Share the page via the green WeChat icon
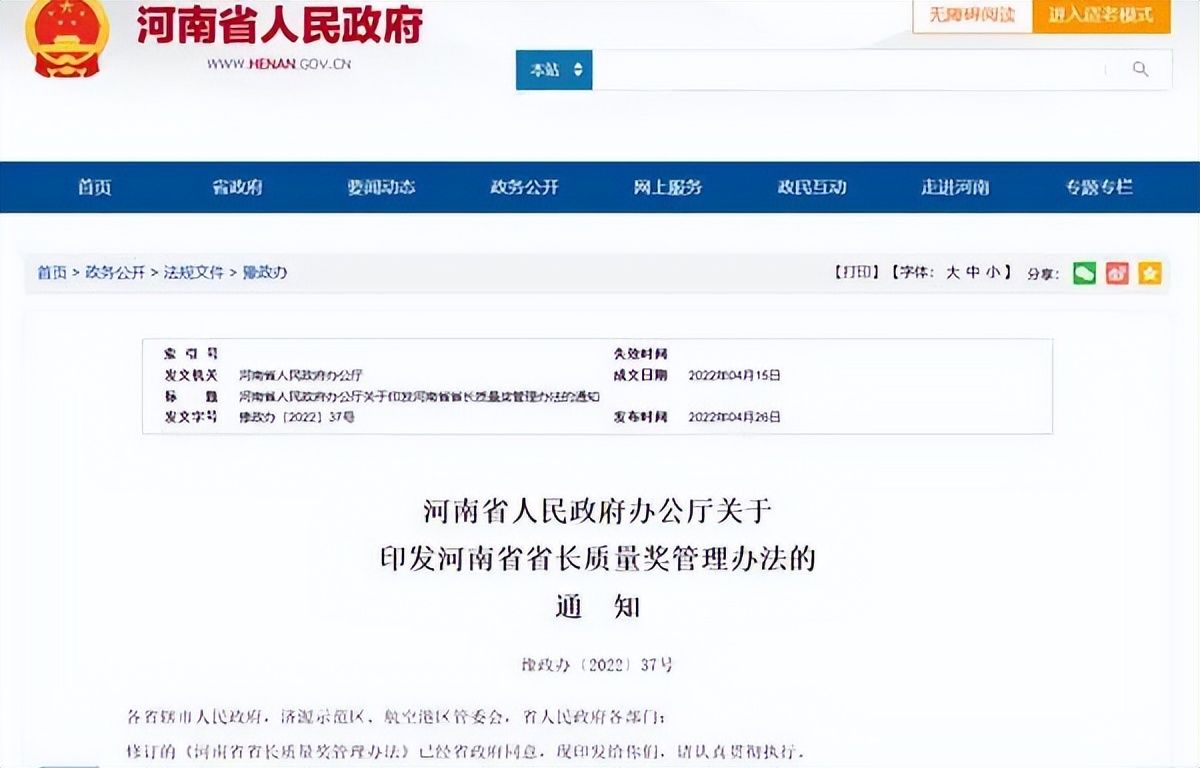Screen dimensions: 1200x768 (1084, 273)
